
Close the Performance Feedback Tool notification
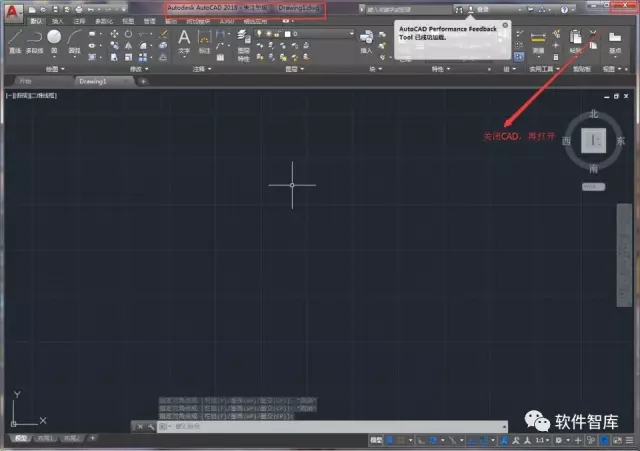505,25
